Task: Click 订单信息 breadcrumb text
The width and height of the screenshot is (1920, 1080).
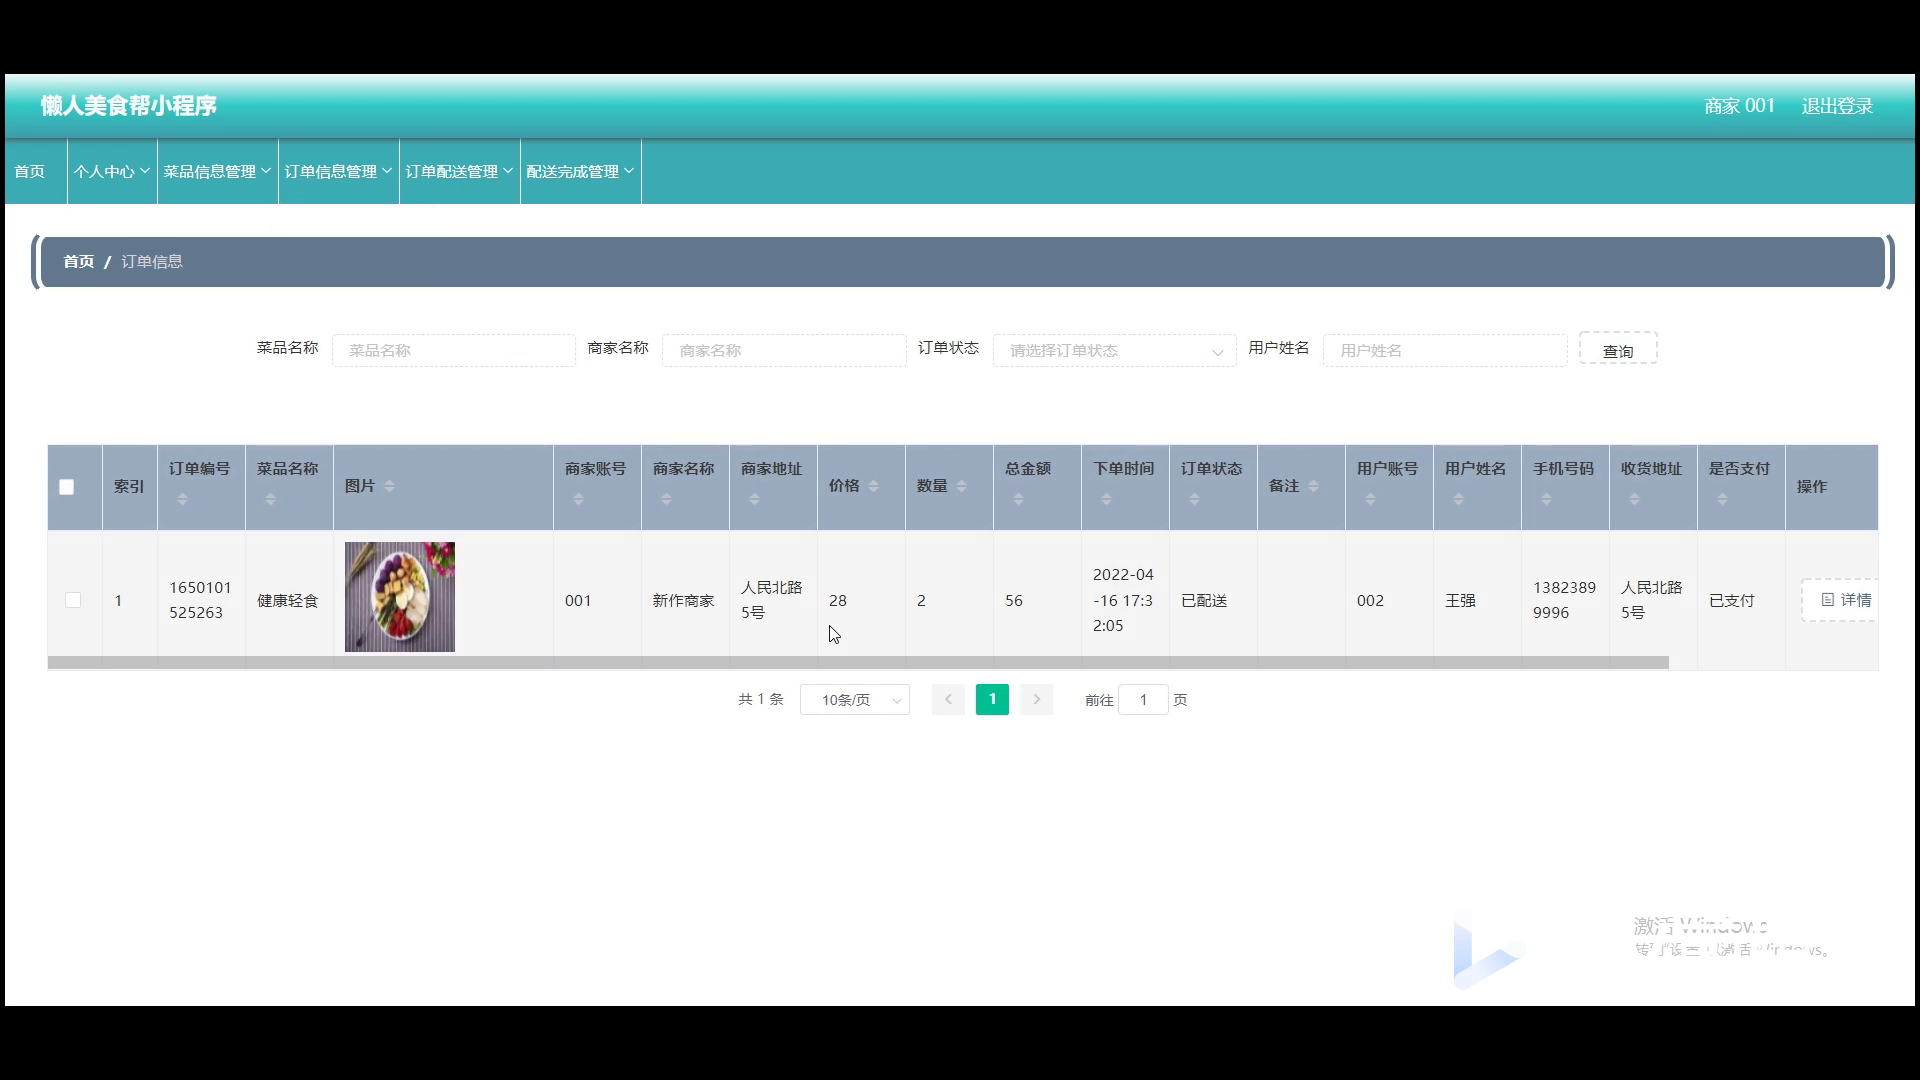Action: (152, 262)
